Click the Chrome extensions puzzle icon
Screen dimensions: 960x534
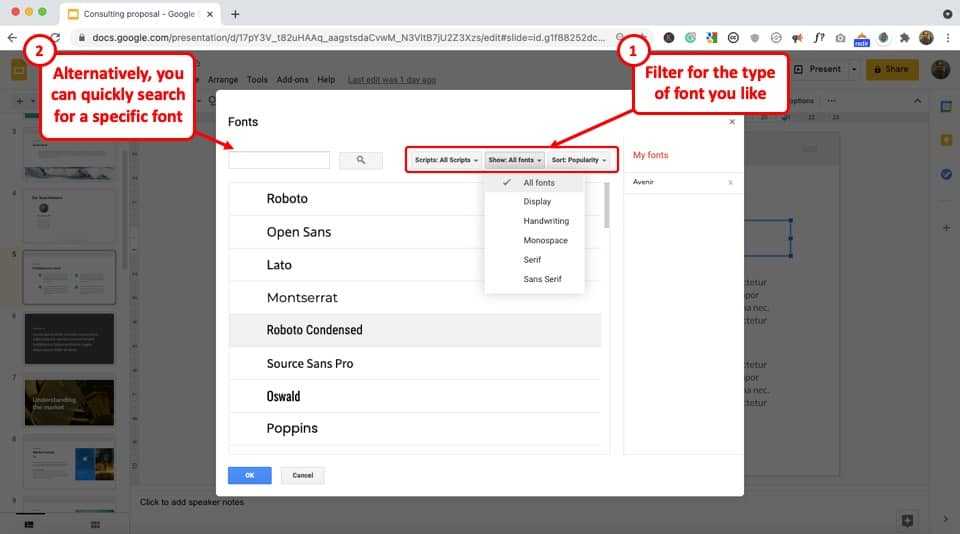click(x=905, y=38)
